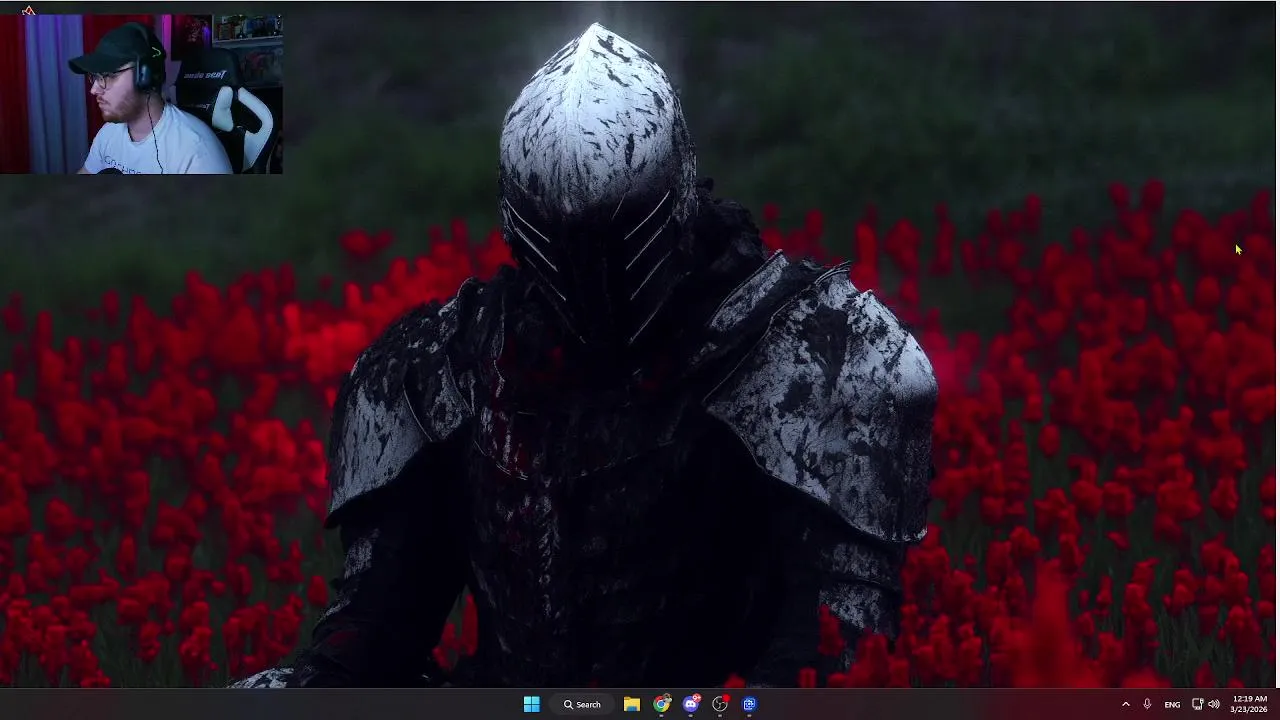This screenshot has width=1280, height=720.
Task: Click the webcam overlay thumbnail
Action: point(141,93)
